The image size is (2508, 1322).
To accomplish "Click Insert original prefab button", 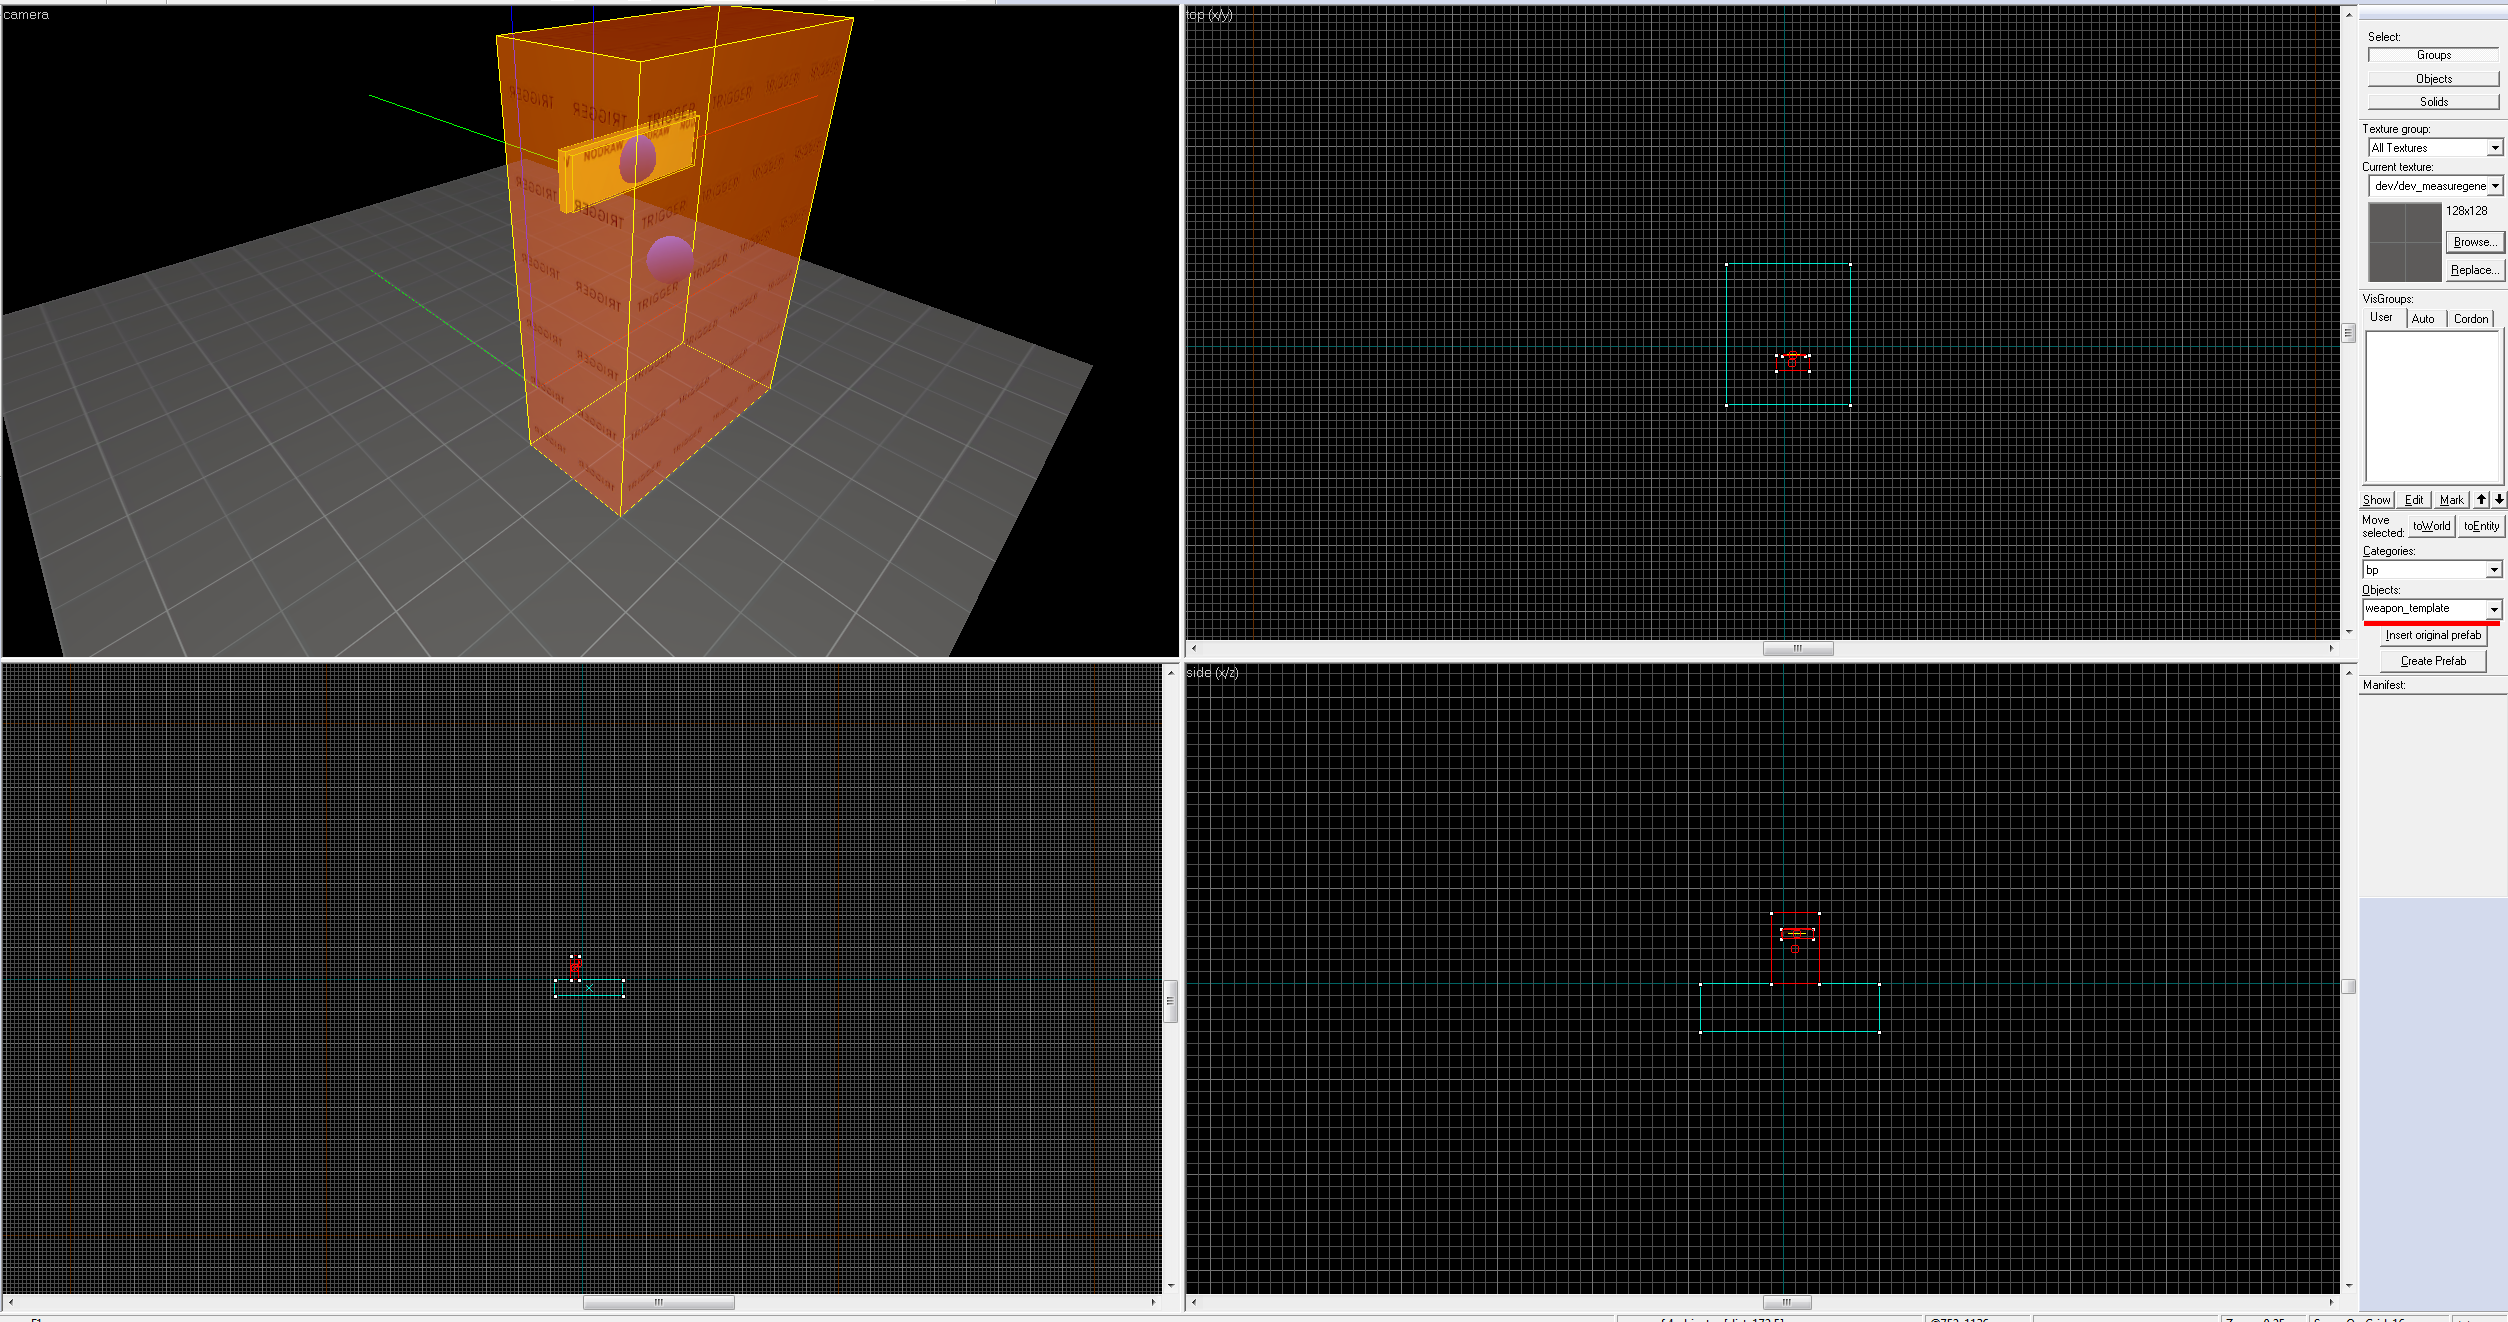I will pyautogui.click(x=2432, y=635).
